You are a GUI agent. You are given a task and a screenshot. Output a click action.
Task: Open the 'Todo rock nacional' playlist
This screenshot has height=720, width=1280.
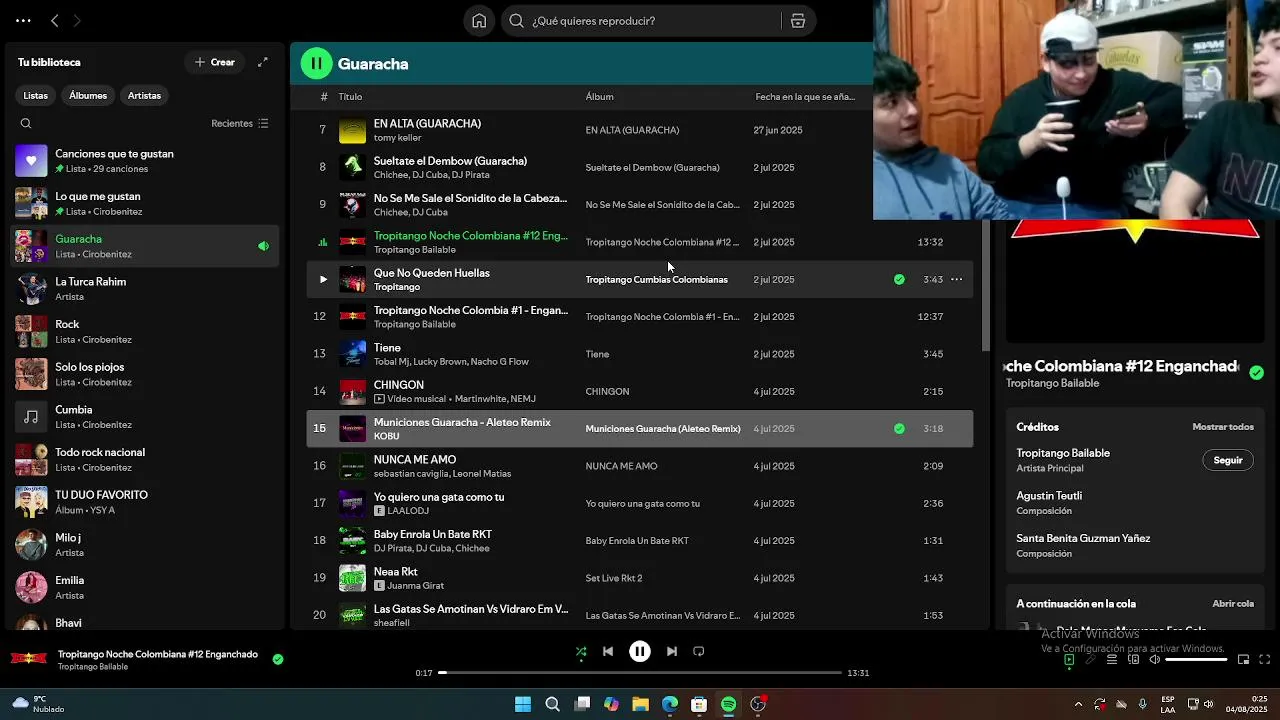pyautogui.click(x=145, y=460)
